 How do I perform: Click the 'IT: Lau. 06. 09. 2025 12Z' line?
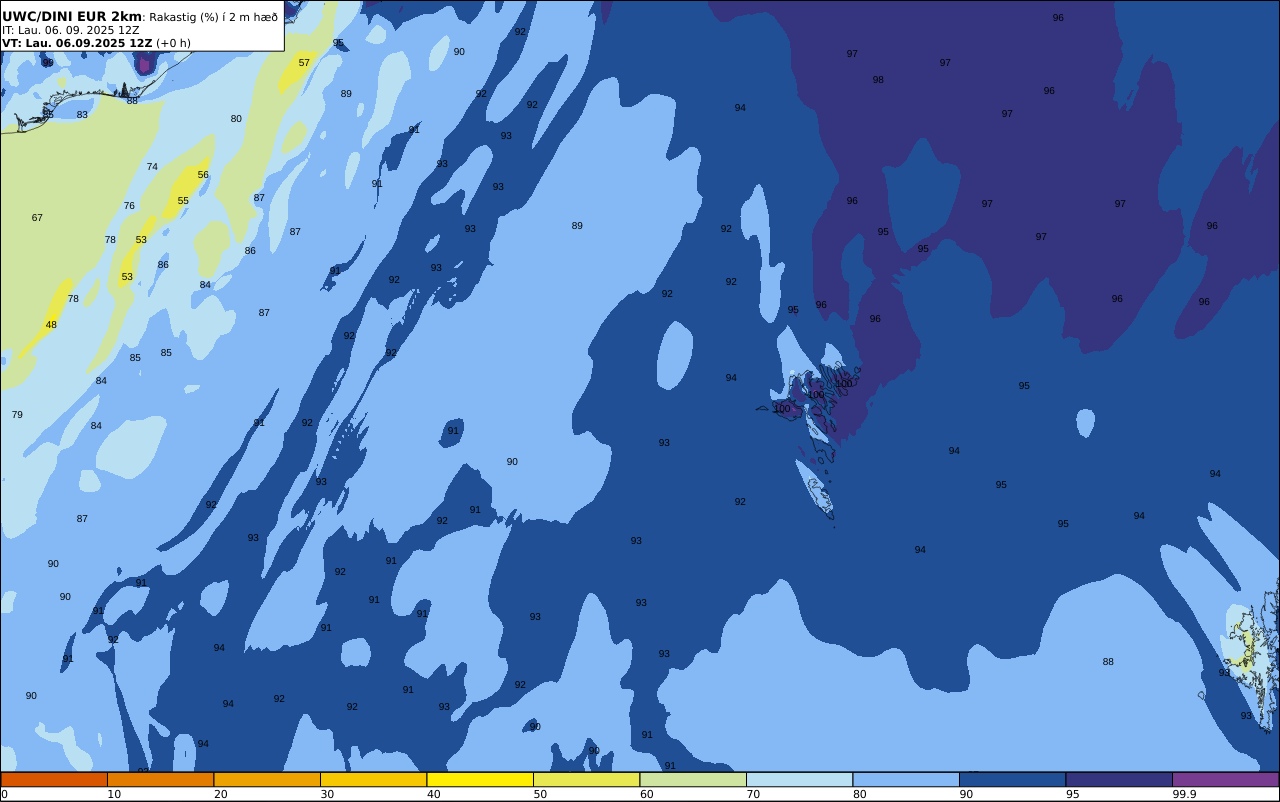pos(71,30)
